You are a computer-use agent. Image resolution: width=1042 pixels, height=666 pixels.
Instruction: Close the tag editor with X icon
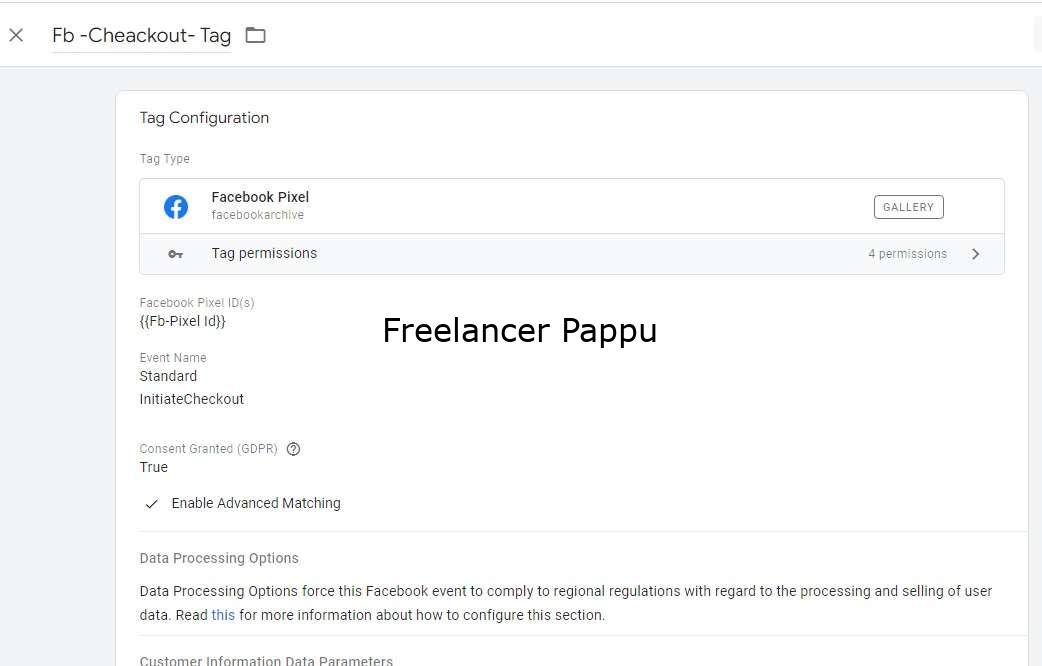pos(17,35)
